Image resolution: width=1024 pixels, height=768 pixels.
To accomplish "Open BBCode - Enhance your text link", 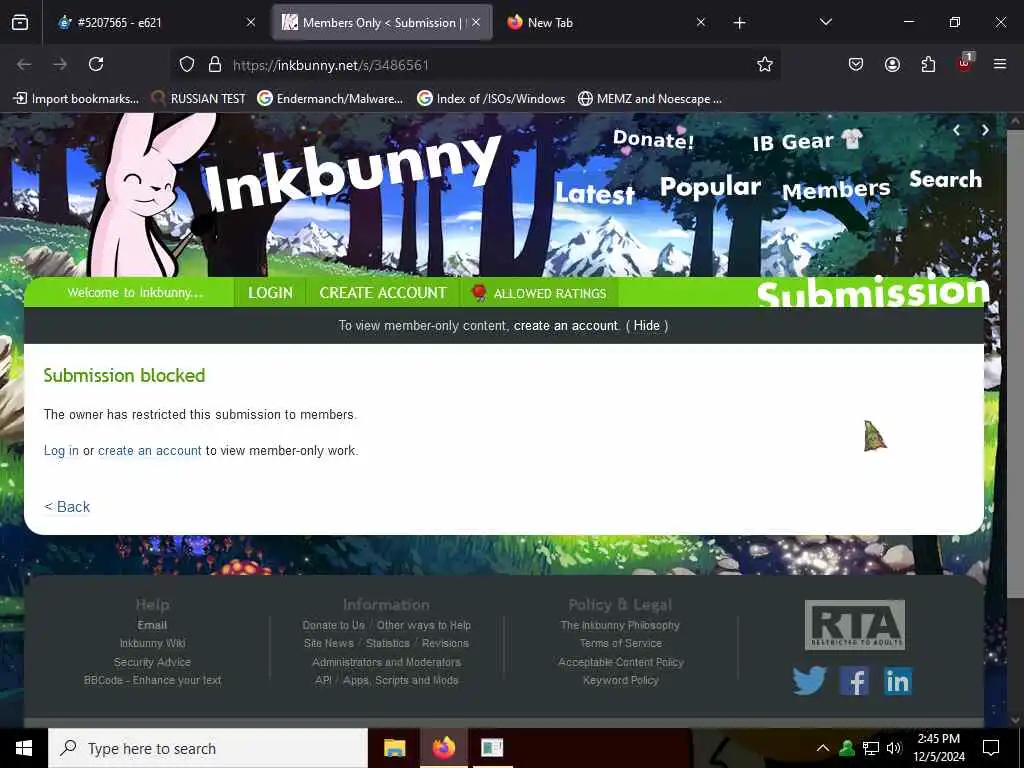I will point(152,680).
